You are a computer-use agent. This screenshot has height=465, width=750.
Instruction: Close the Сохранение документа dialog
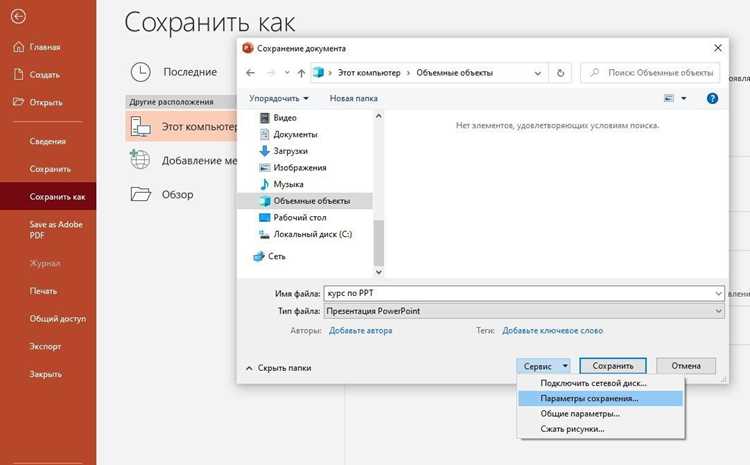(x=717, y=48)
